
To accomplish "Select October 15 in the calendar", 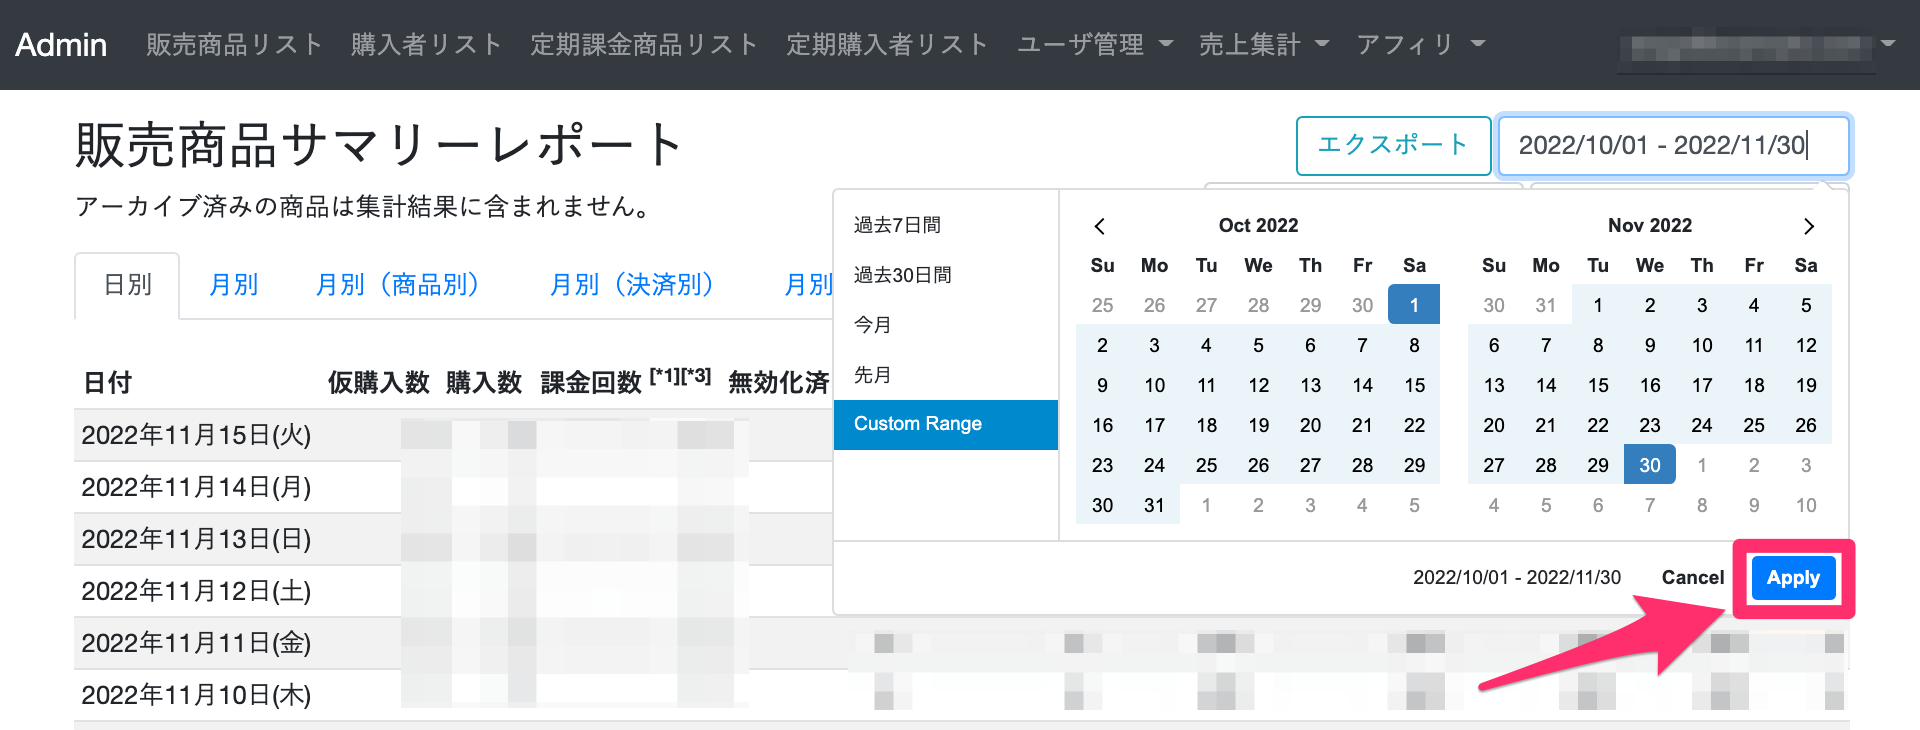I will pos(1414,386).
